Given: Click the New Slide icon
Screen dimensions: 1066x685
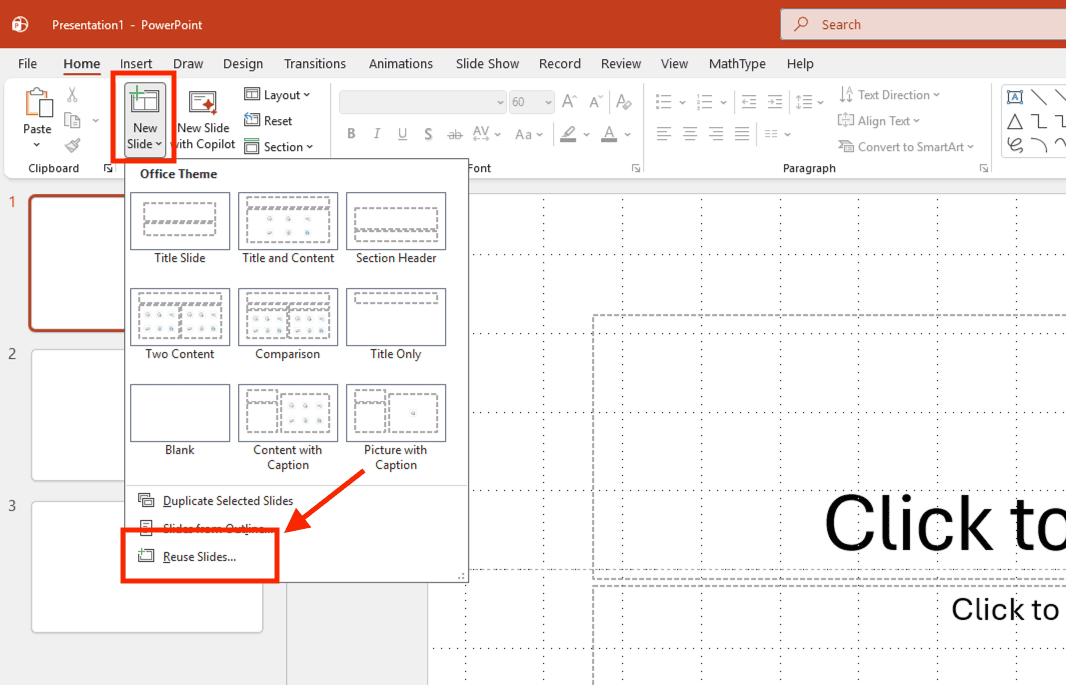Looking at the screenshot, I should 144,101.
